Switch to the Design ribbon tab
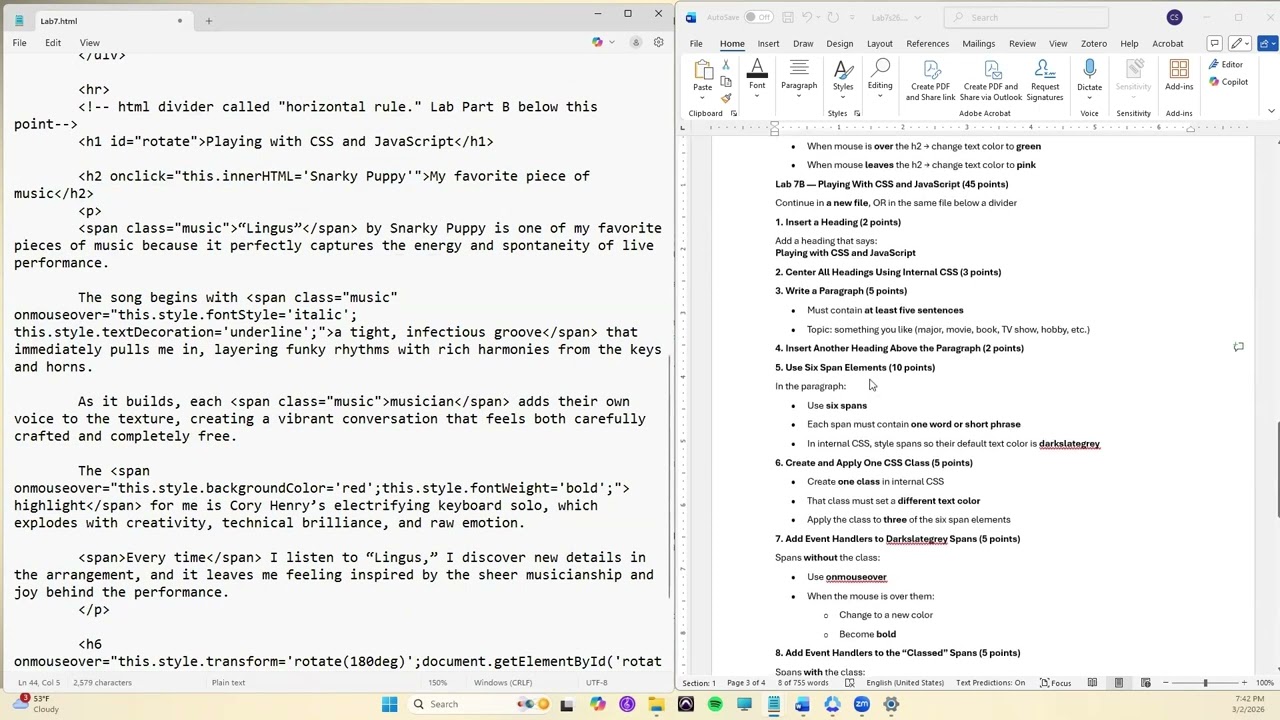 [x=840, y=43]
